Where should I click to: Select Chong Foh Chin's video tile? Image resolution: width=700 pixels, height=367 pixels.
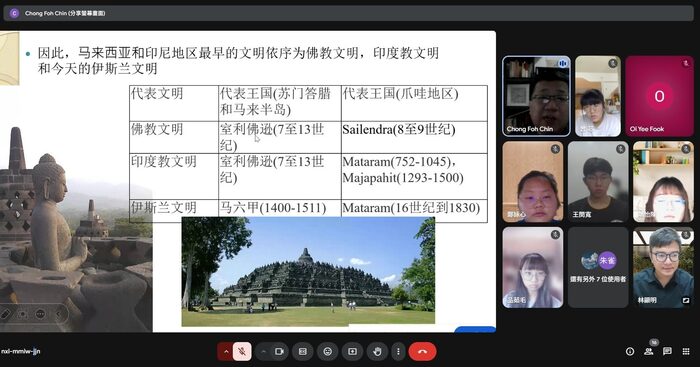pyautogui.click(x=536, y=96)
